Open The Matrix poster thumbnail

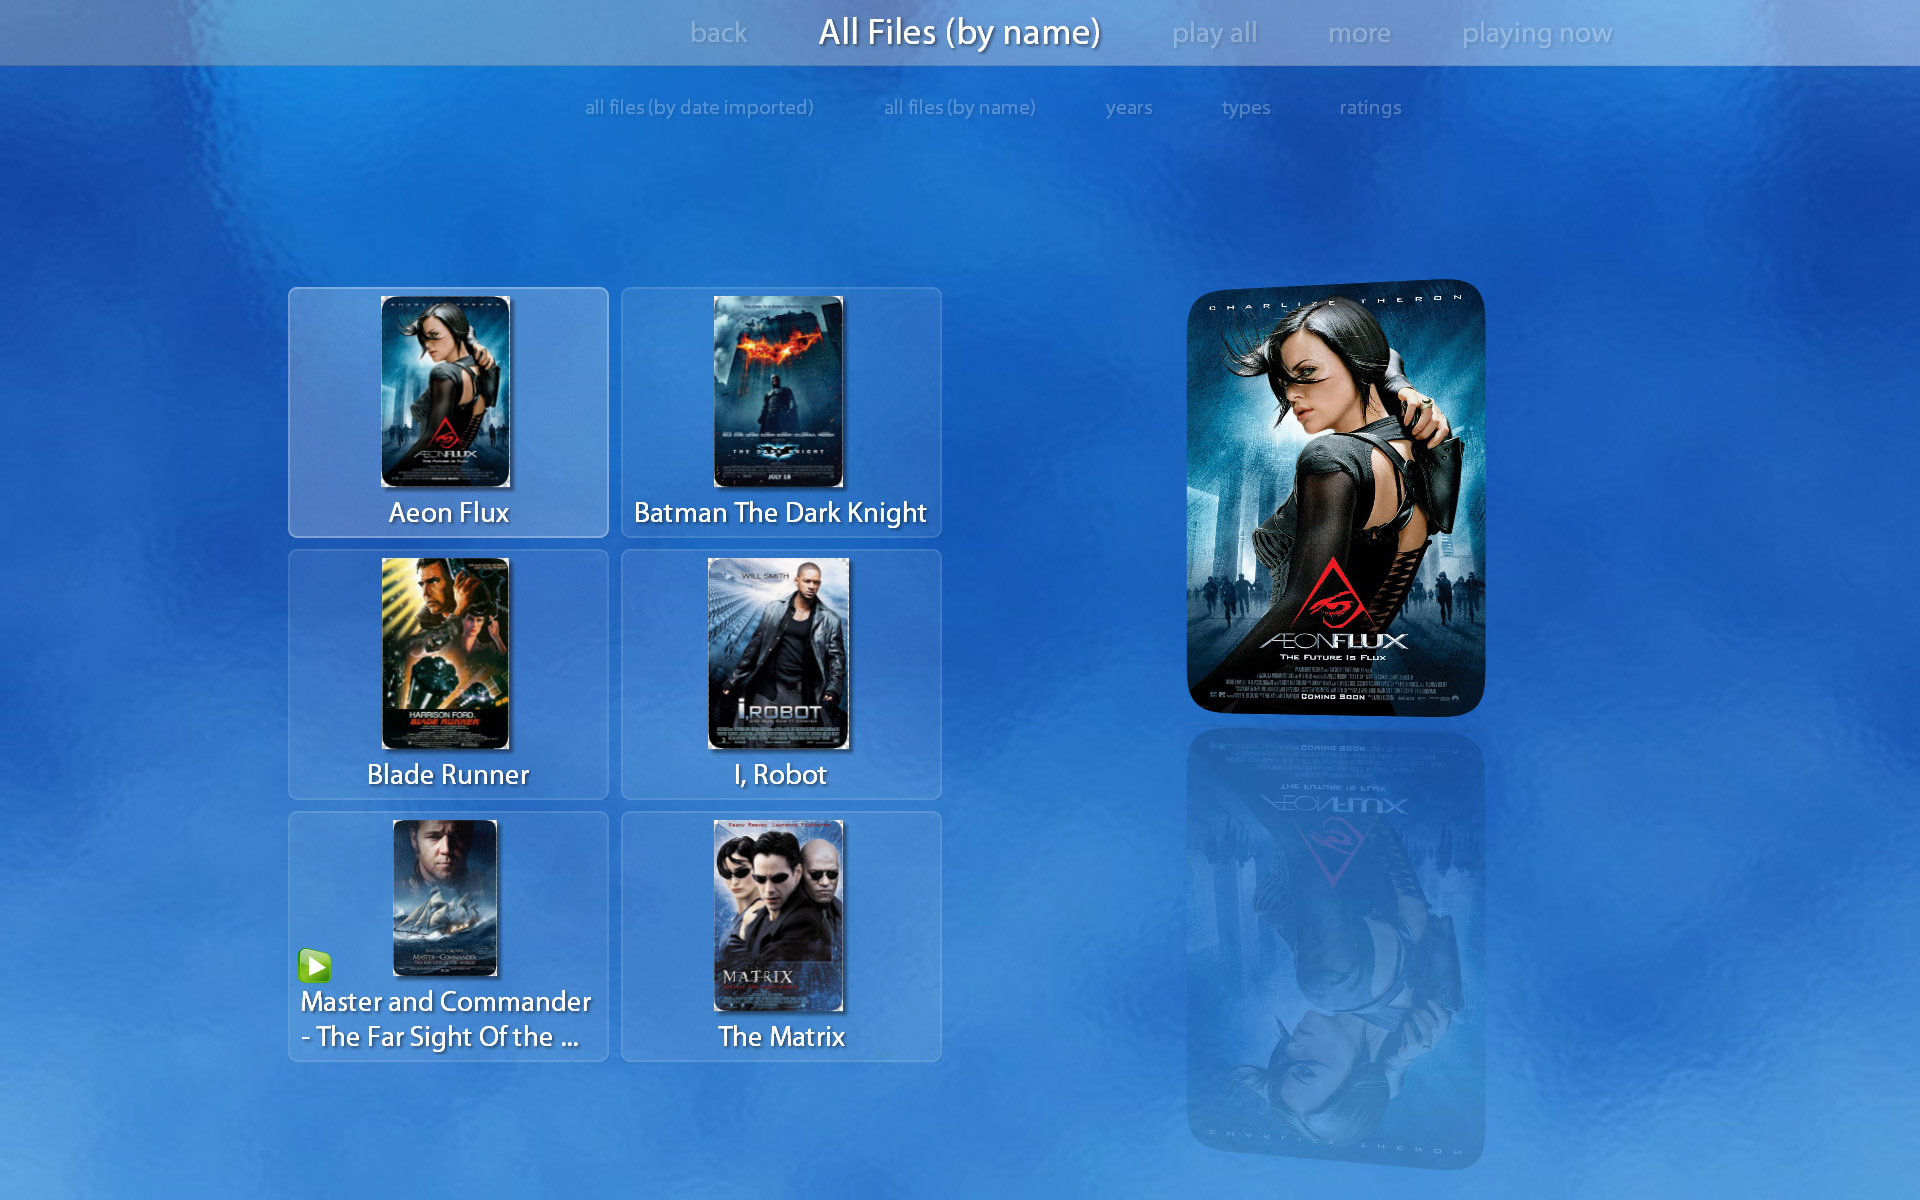778,915
